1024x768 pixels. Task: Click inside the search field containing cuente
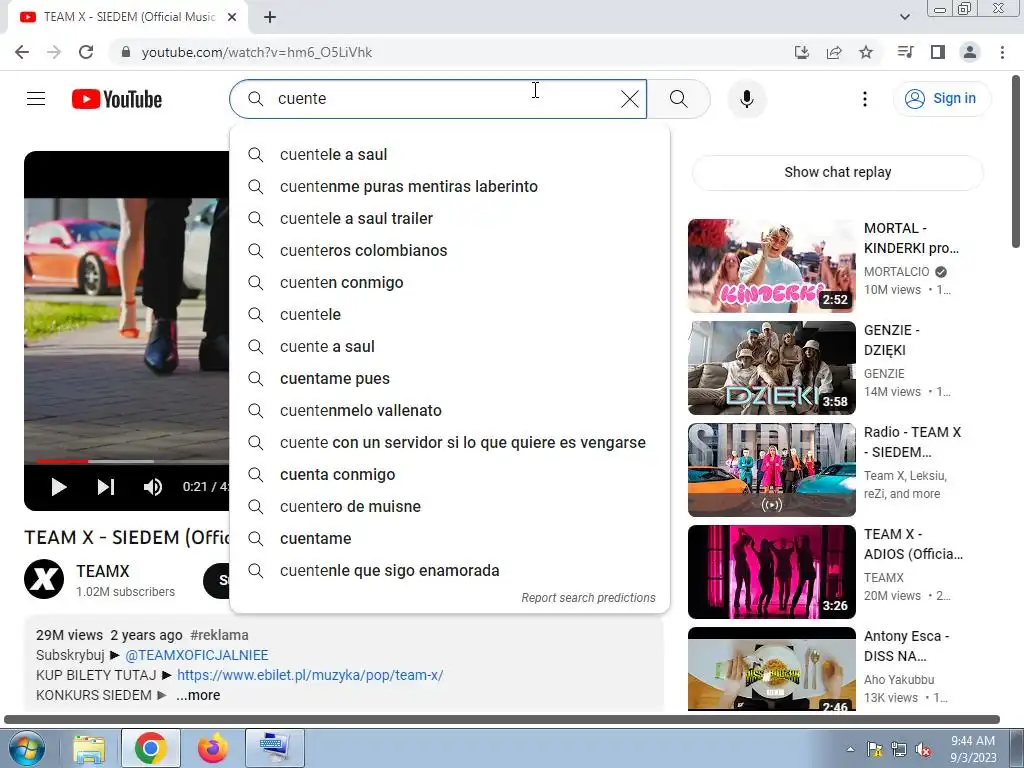438,99
